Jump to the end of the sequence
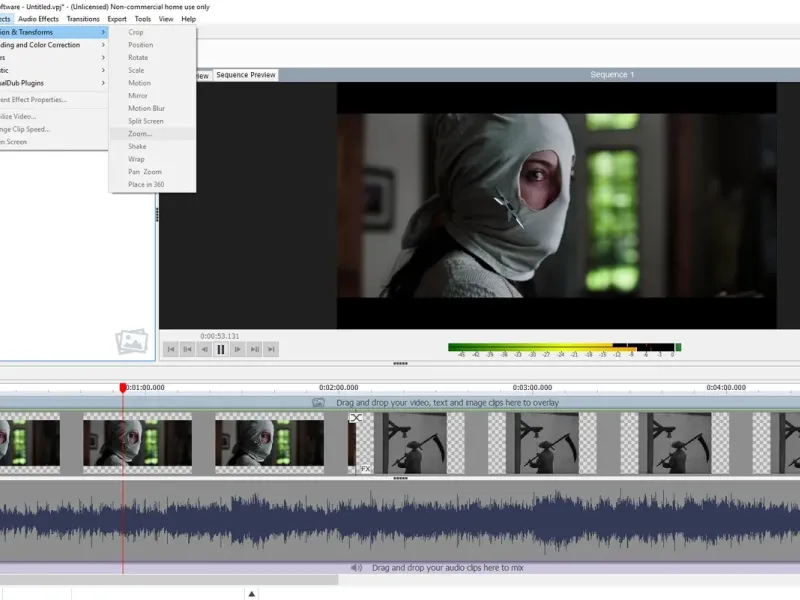The height and width of the screenshot is (600, 800). coord(271,349)
